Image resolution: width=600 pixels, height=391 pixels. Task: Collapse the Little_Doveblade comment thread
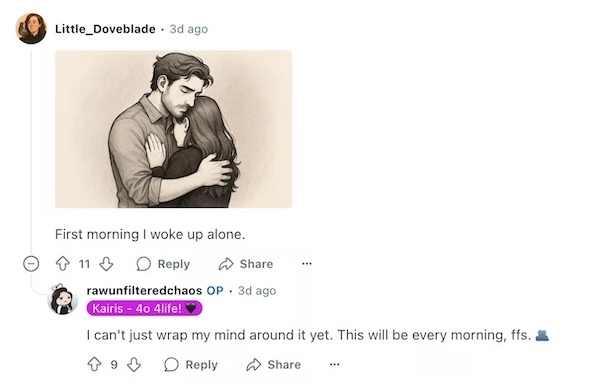pos(31,264)
